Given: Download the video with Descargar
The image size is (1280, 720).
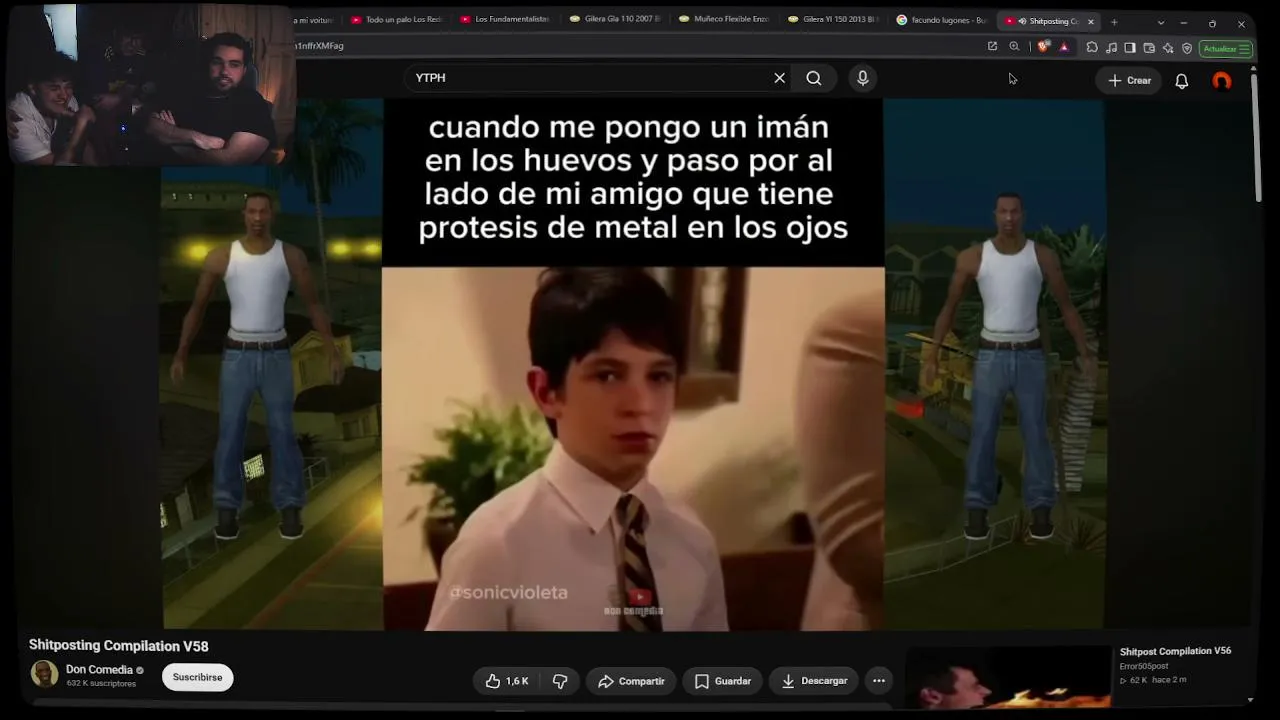Looking at the screenshot, I should (814, 681).
